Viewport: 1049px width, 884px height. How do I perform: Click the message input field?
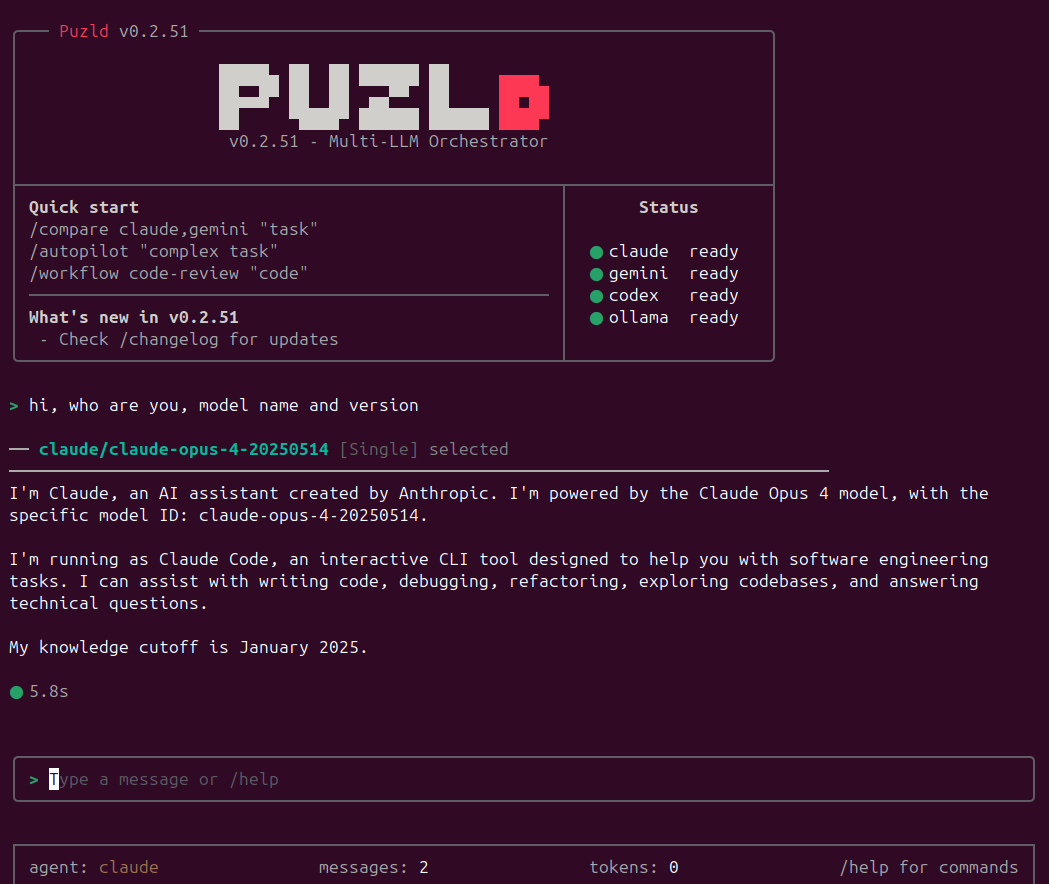tap(524, 779)
